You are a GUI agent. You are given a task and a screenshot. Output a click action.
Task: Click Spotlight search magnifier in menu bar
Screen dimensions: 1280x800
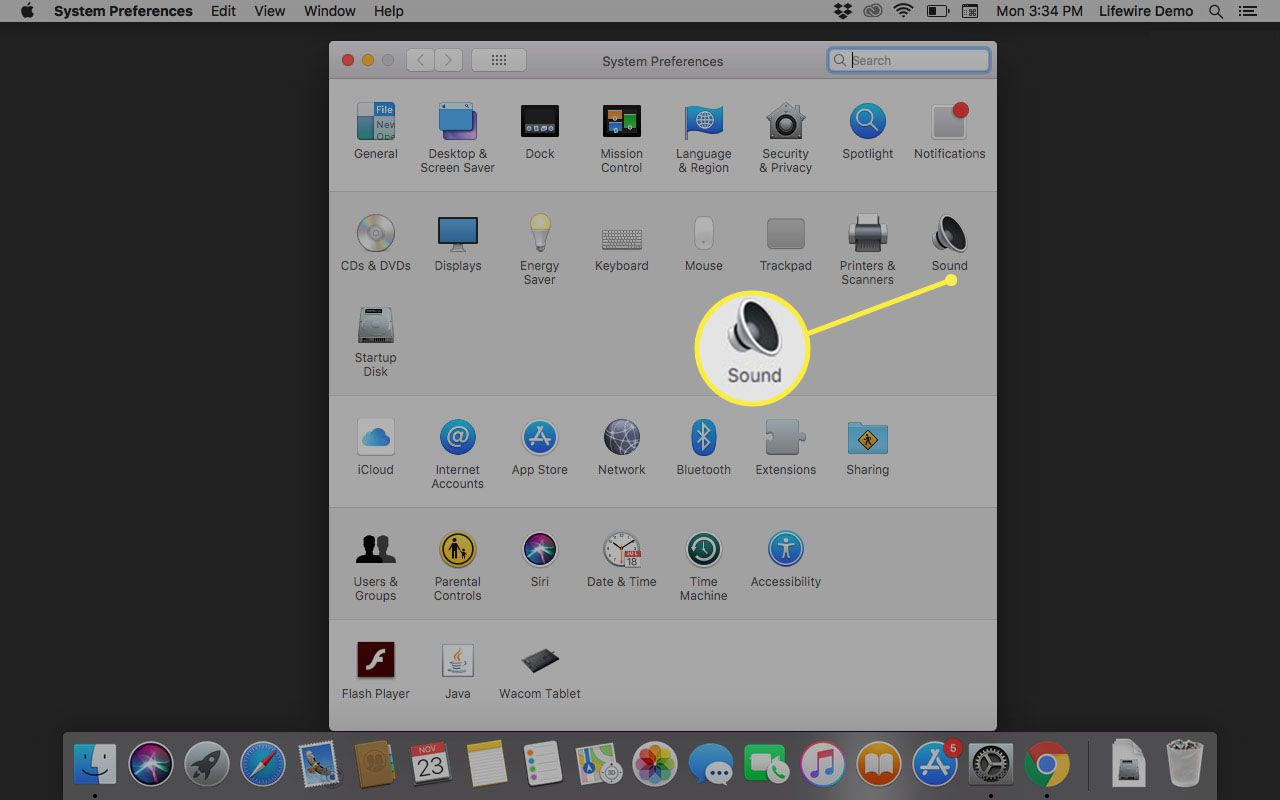point(1216,11)
